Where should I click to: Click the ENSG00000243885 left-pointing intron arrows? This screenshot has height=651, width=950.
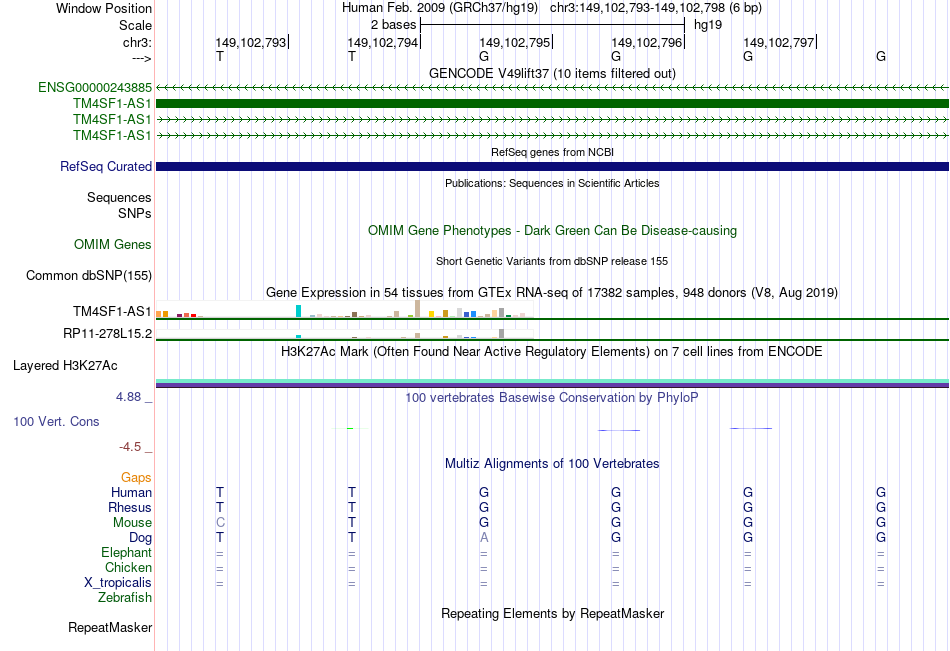[x=552, y=88]
